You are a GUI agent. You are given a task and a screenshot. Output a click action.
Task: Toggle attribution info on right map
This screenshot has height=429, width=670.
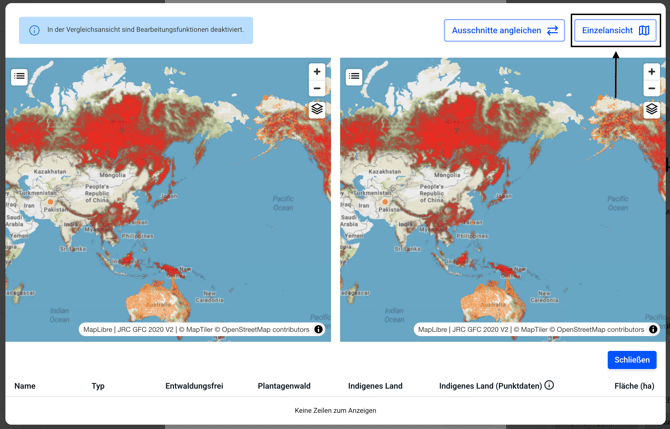click(653, 329)
